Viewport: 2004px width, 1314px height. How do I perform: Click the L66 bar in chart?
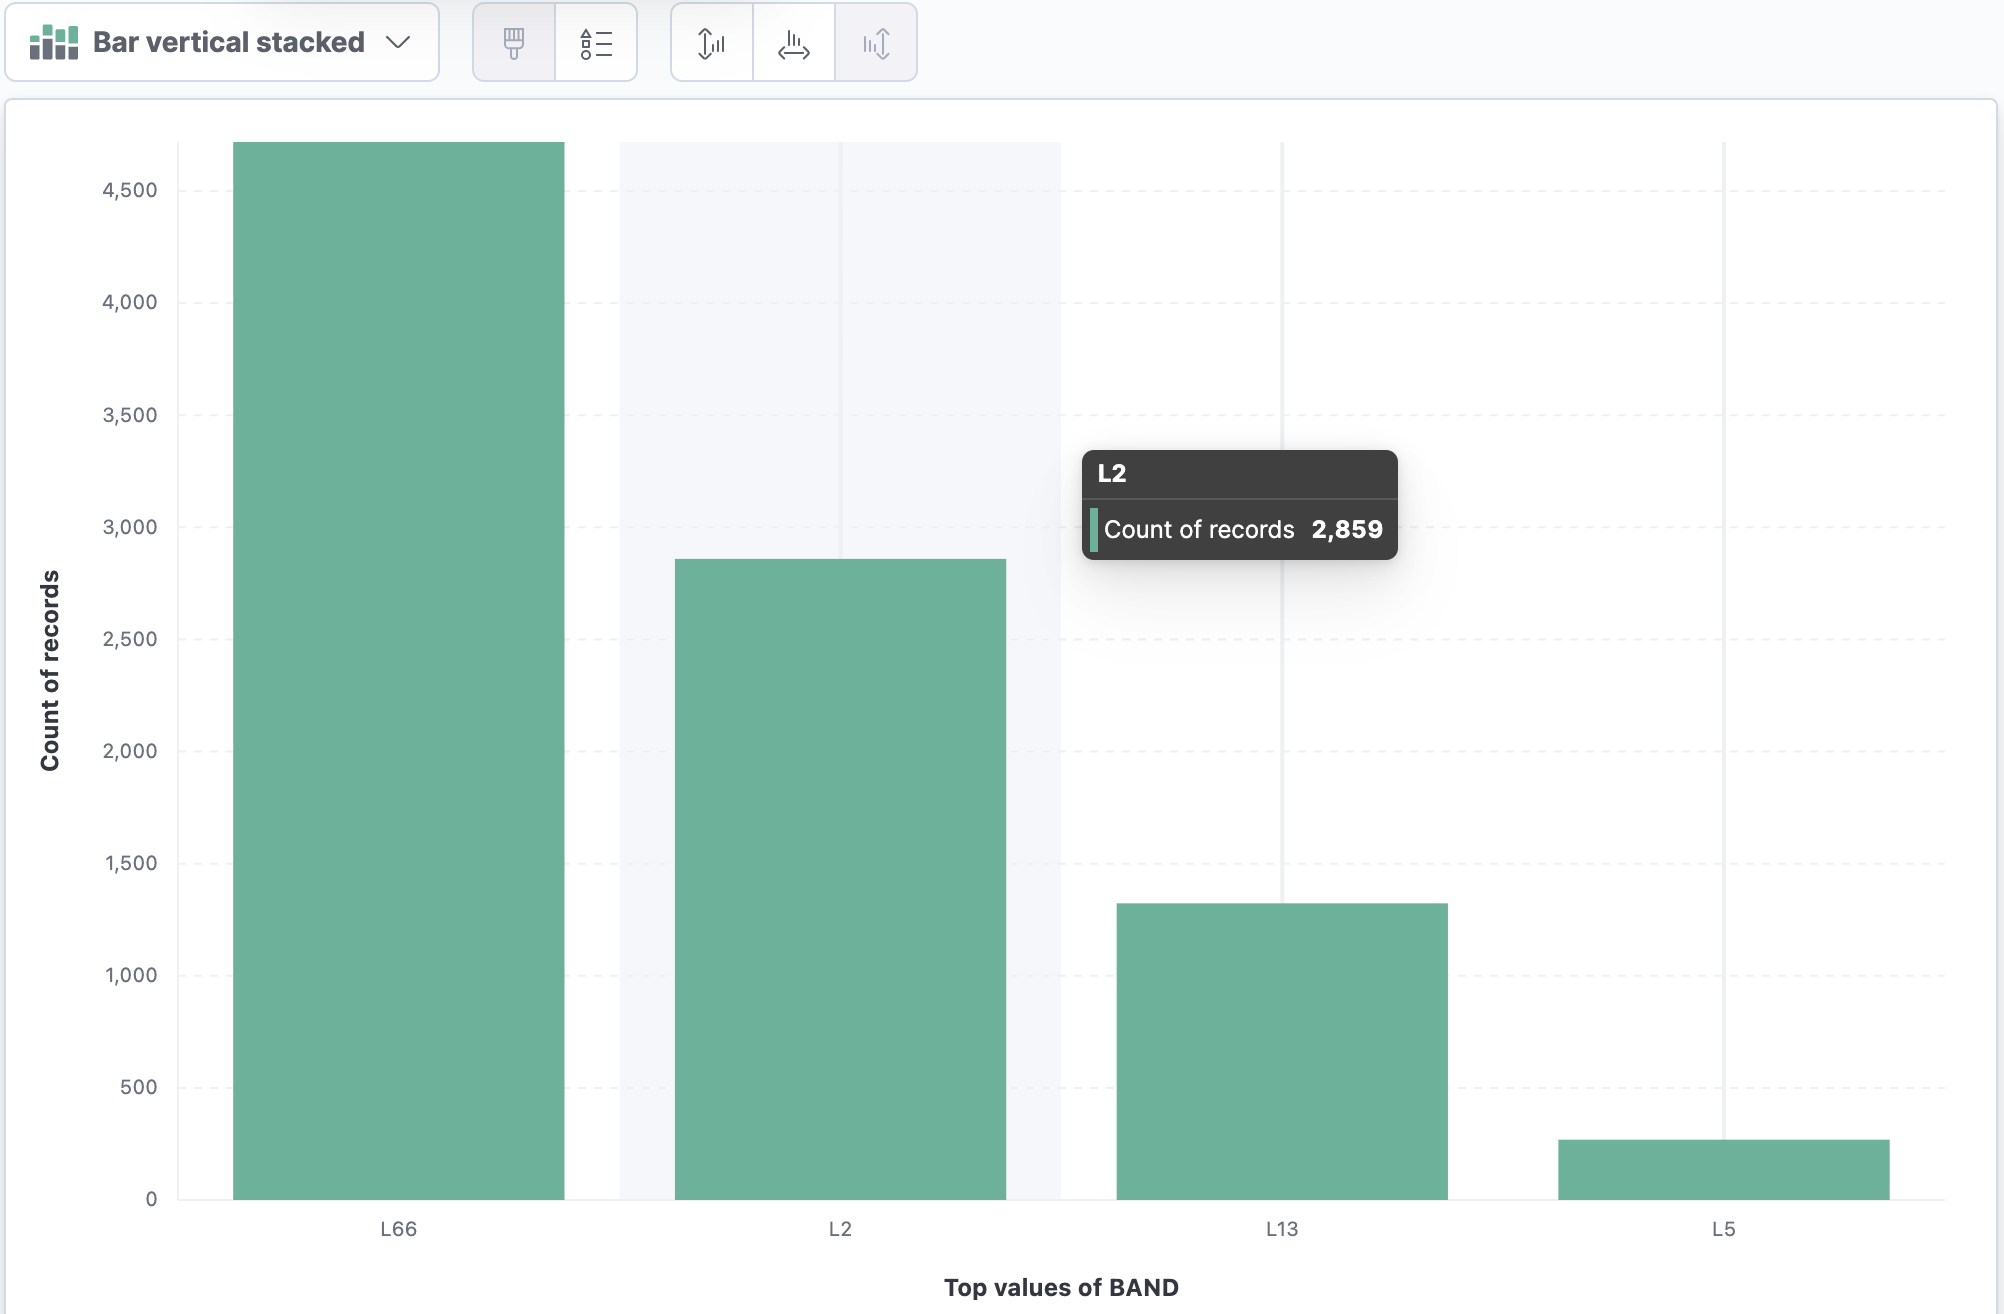click(x=398, y=670)
